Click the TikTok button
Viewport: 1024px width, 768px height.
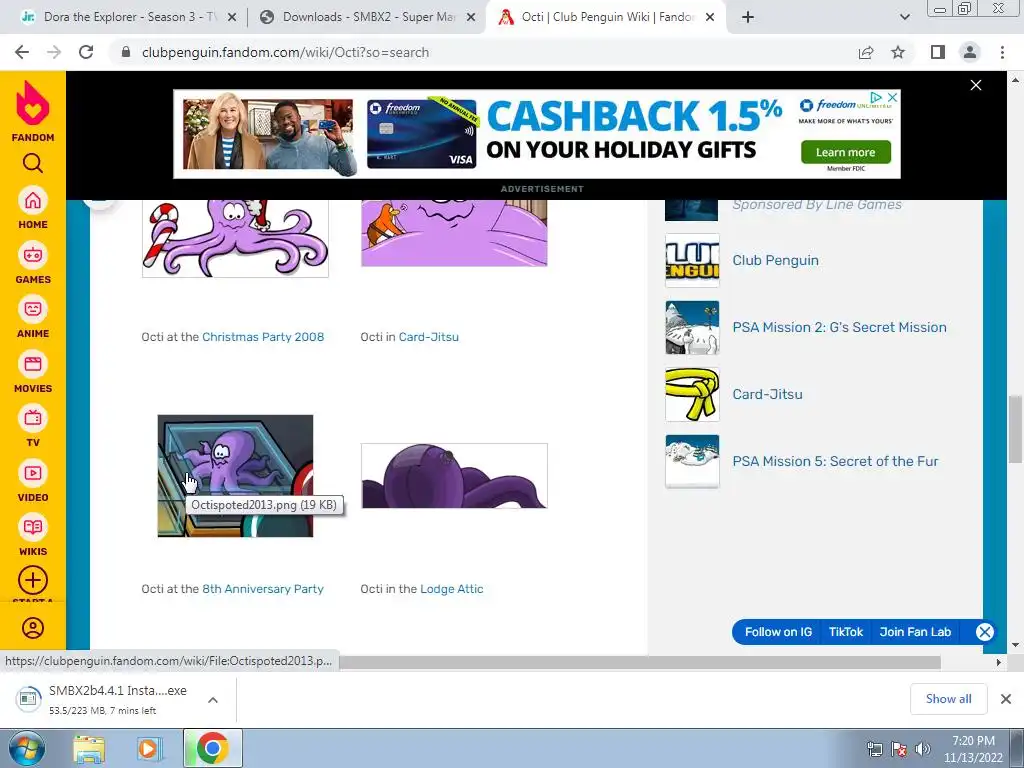(x=846, y=632)
